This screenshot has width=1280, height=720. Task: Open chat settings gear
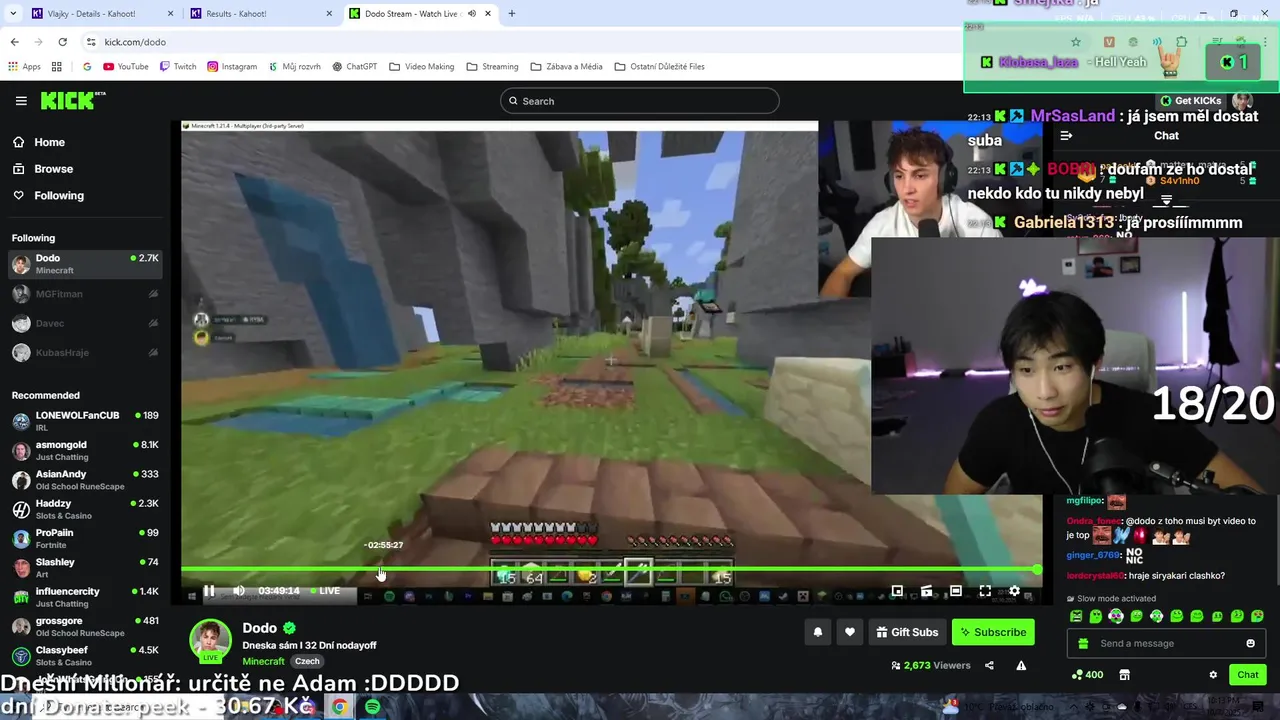[1213, 675]
